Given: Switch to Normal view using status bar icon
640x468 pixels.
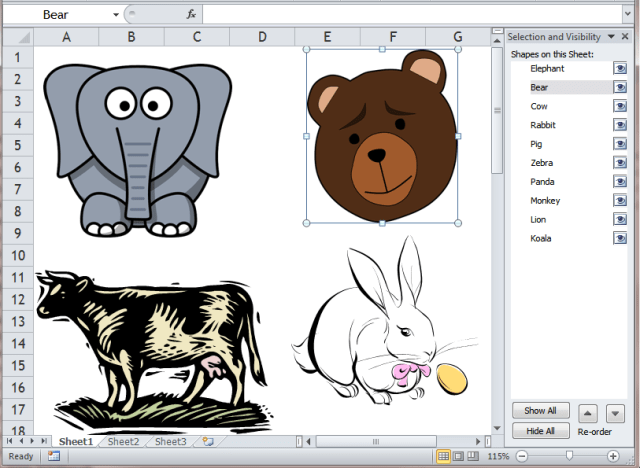Looking at the screenshot, I should click(443, 456).
